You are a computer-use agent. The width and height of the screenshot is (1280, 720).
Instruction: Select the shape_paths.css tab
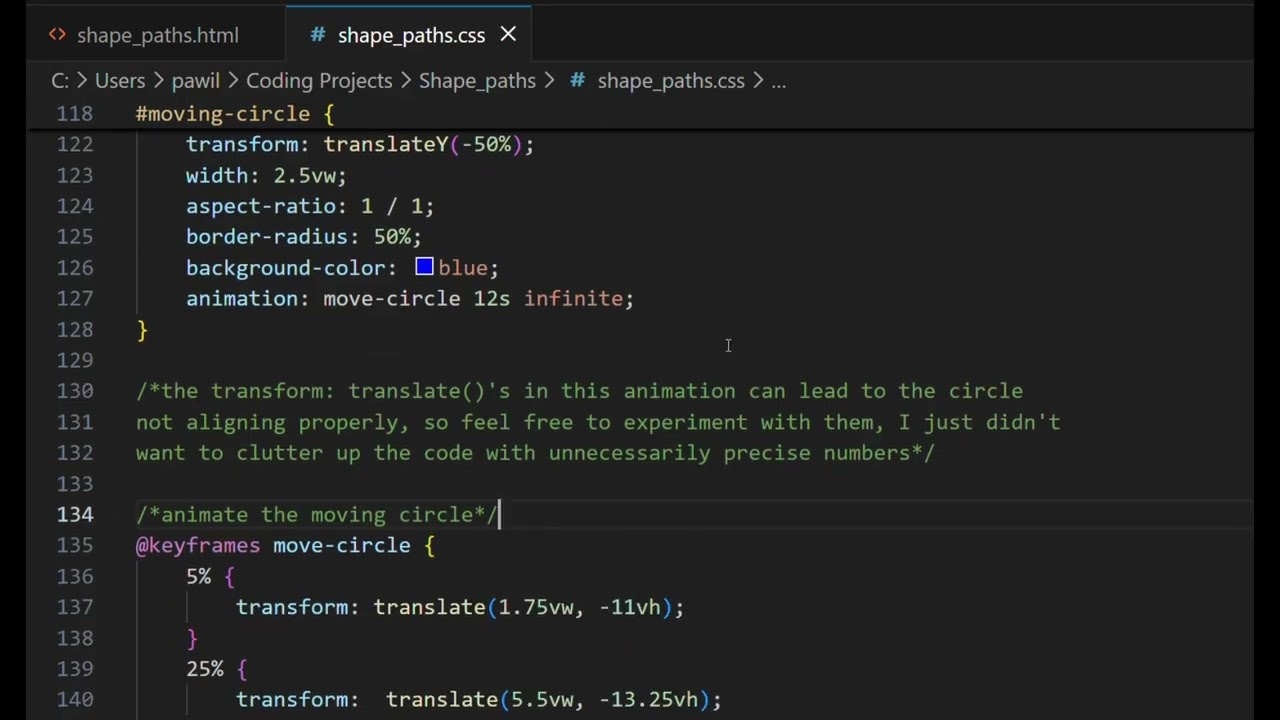click(411, 35)
